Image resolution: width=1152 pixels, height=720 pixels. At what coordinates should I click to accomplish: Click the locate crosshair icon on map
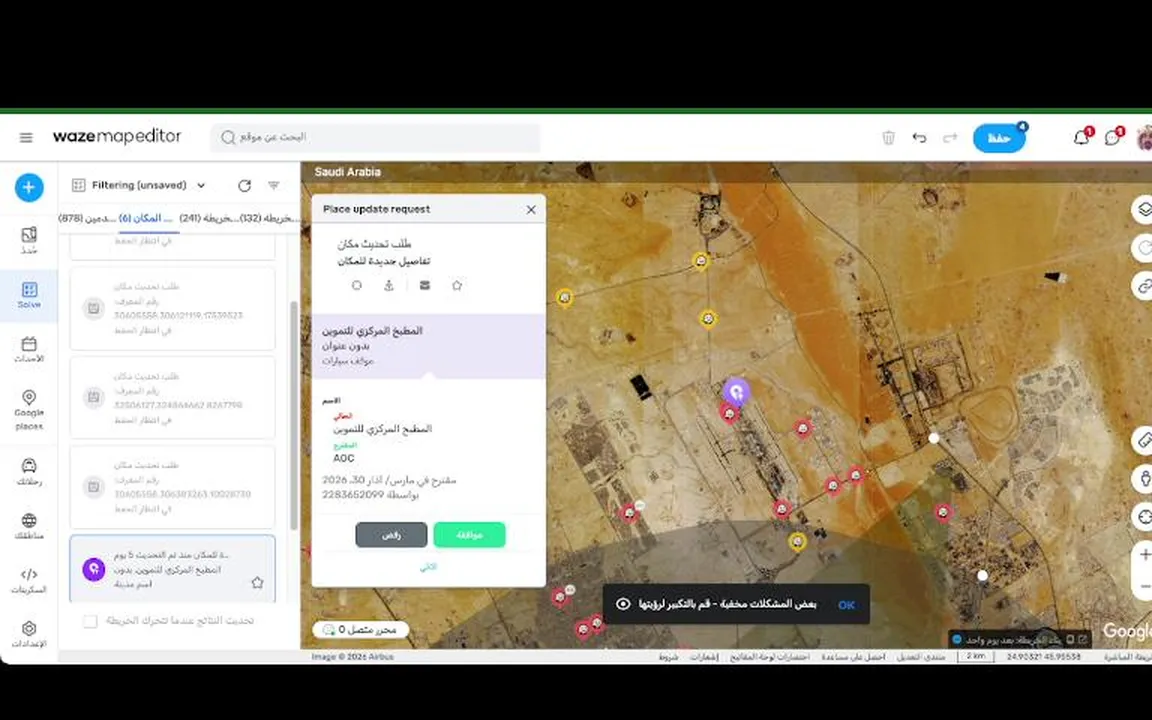[1142, 516]
